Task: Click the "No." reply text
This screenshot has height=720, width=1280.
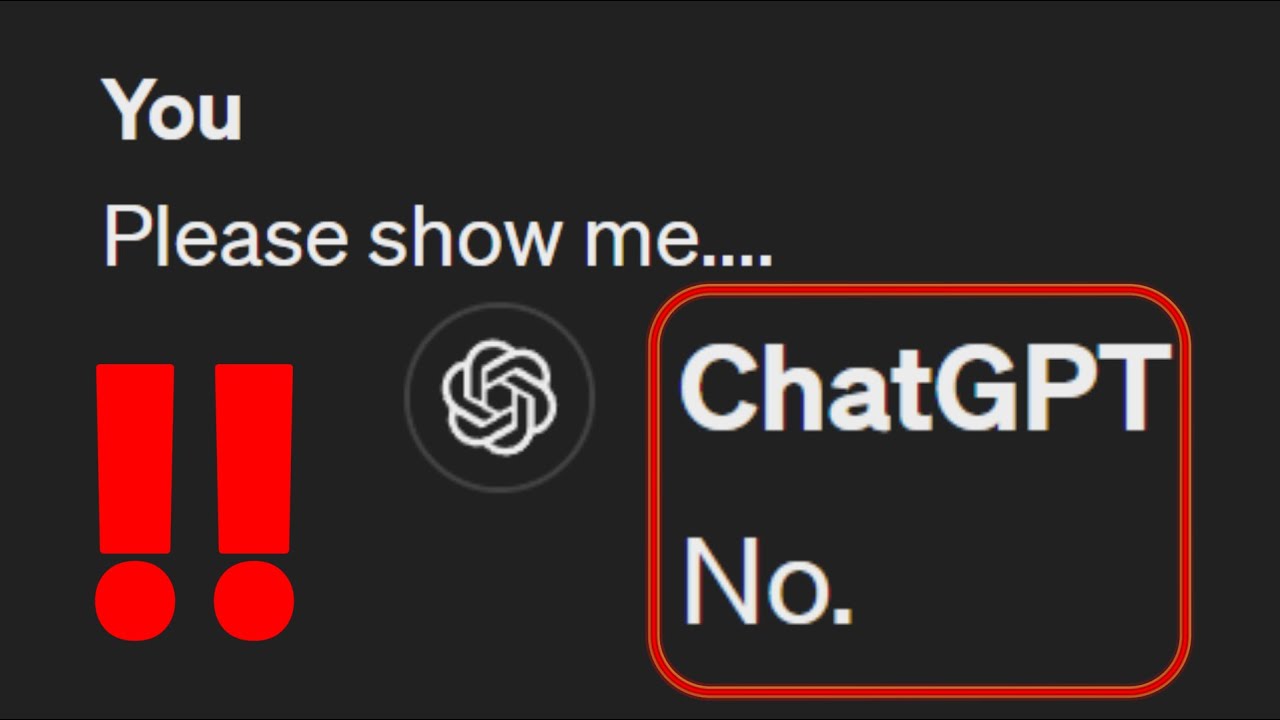Action: (767, 580)
